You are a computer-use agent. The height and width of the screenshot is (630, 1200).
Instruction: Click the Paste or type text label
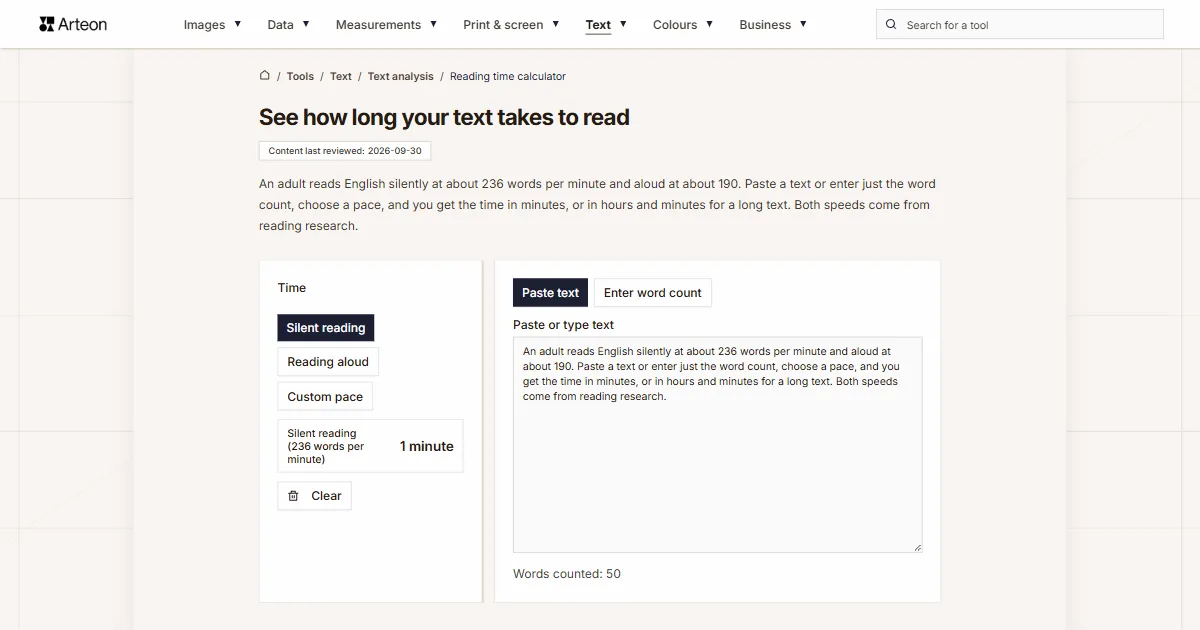click(564, 325)
